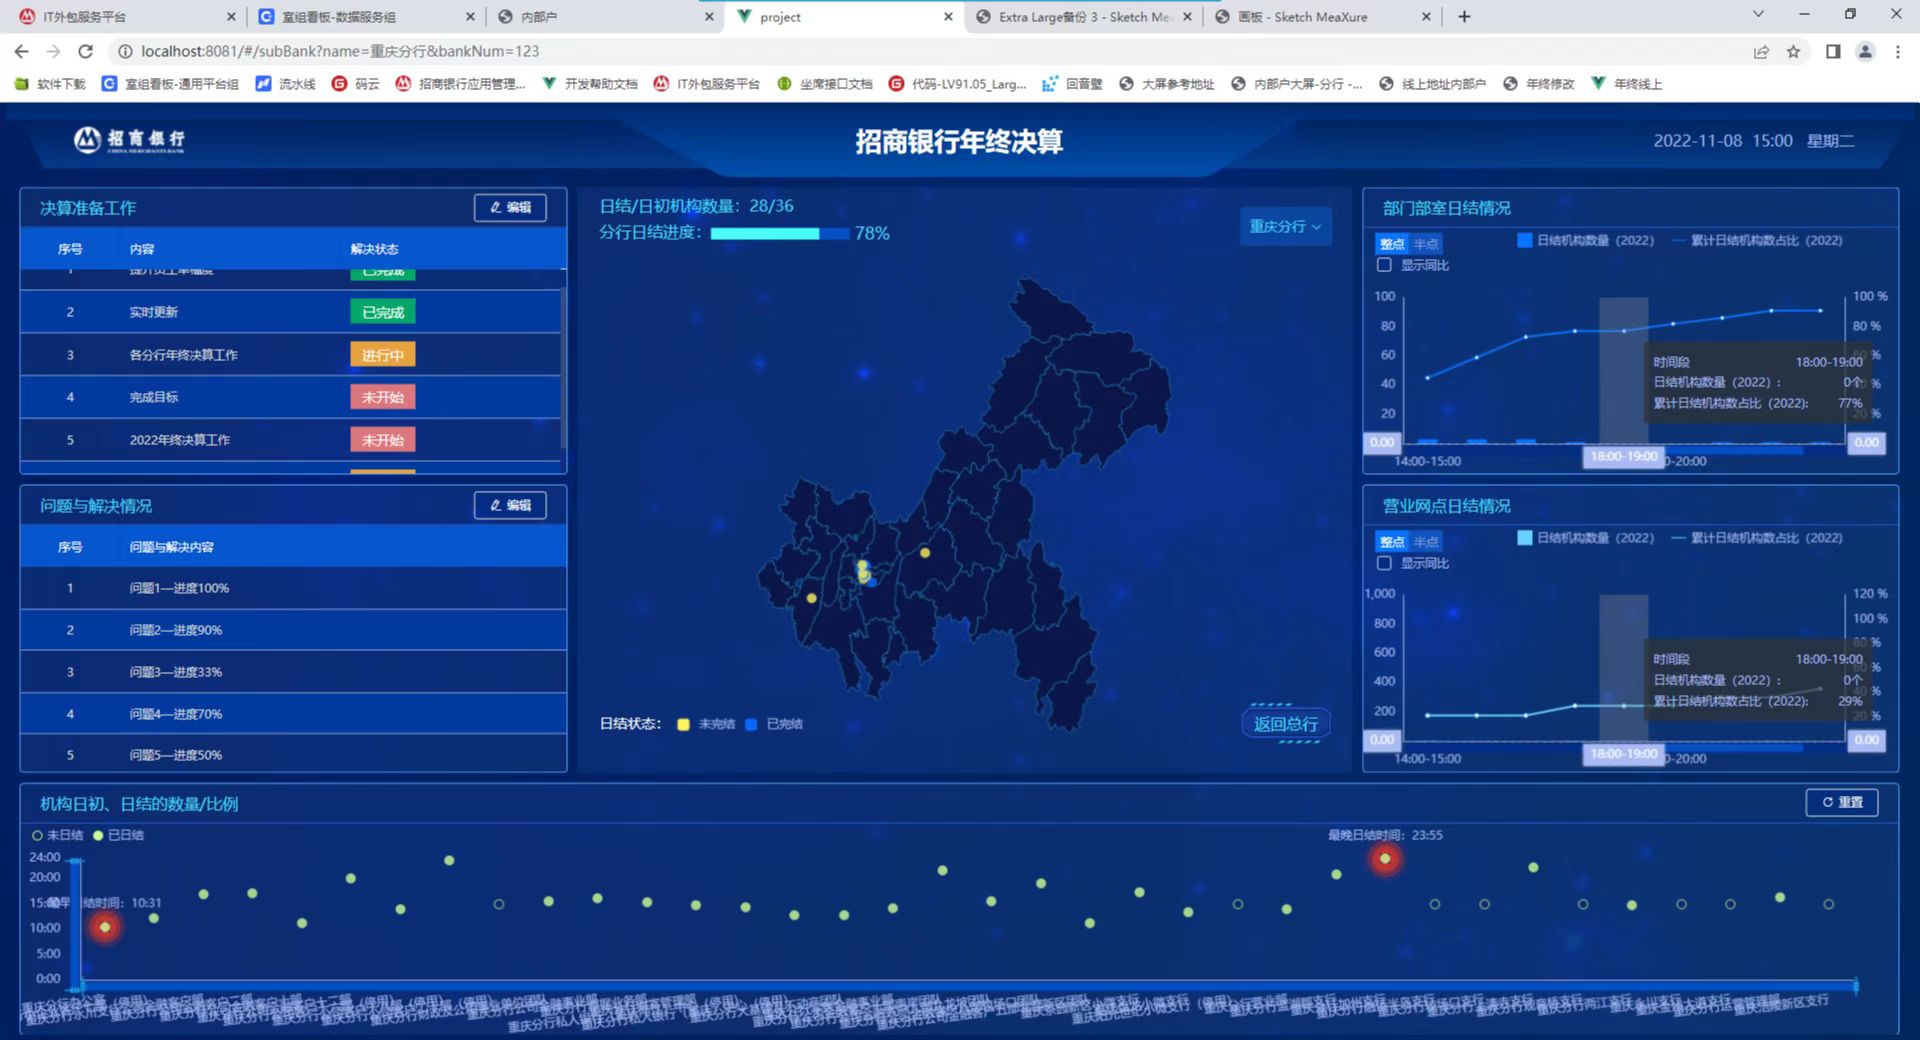Viewport: 1920px width, 1040px height.
Task: Close the IT外包服务平台 tab
Action: 231,17
